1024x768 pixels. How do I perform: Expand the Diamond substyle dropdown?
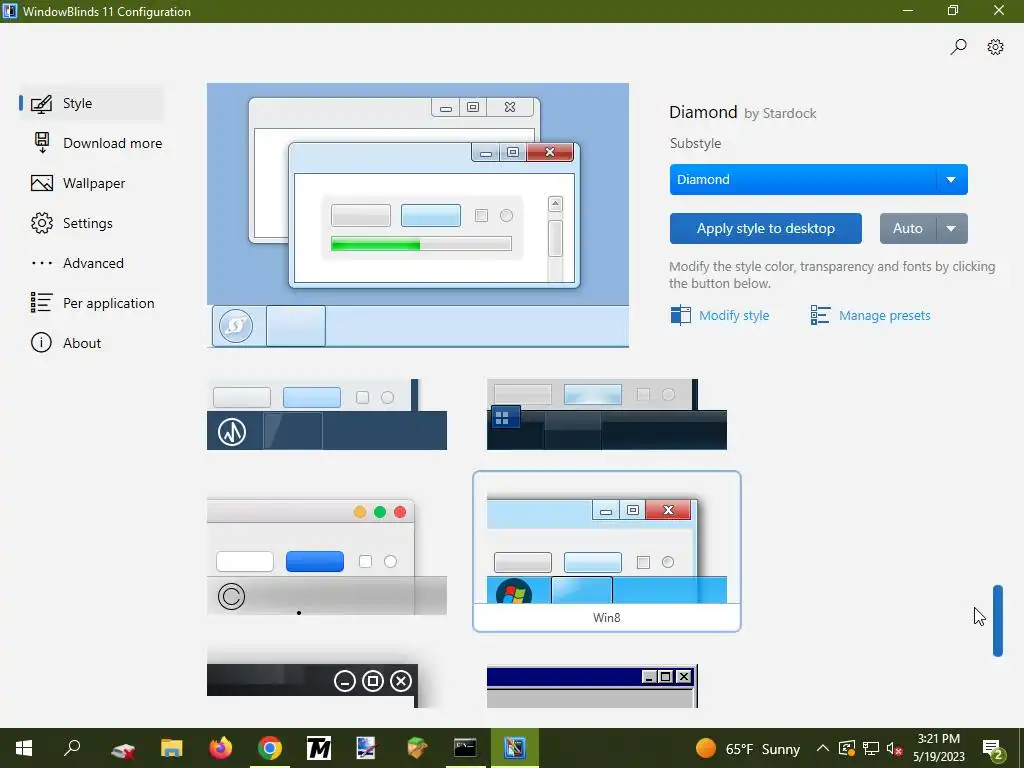pyautogui.click(x=818, y=180)
